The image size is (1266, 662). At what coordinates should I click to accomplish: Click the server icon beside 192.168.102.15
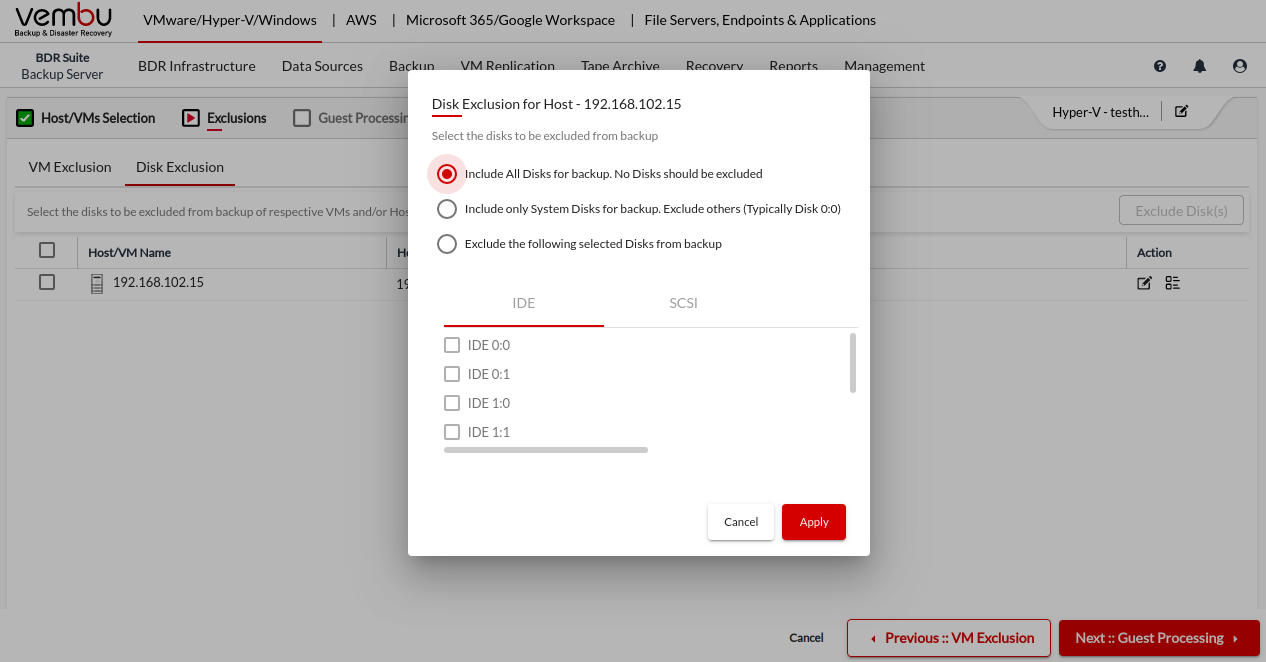[97, 284]
